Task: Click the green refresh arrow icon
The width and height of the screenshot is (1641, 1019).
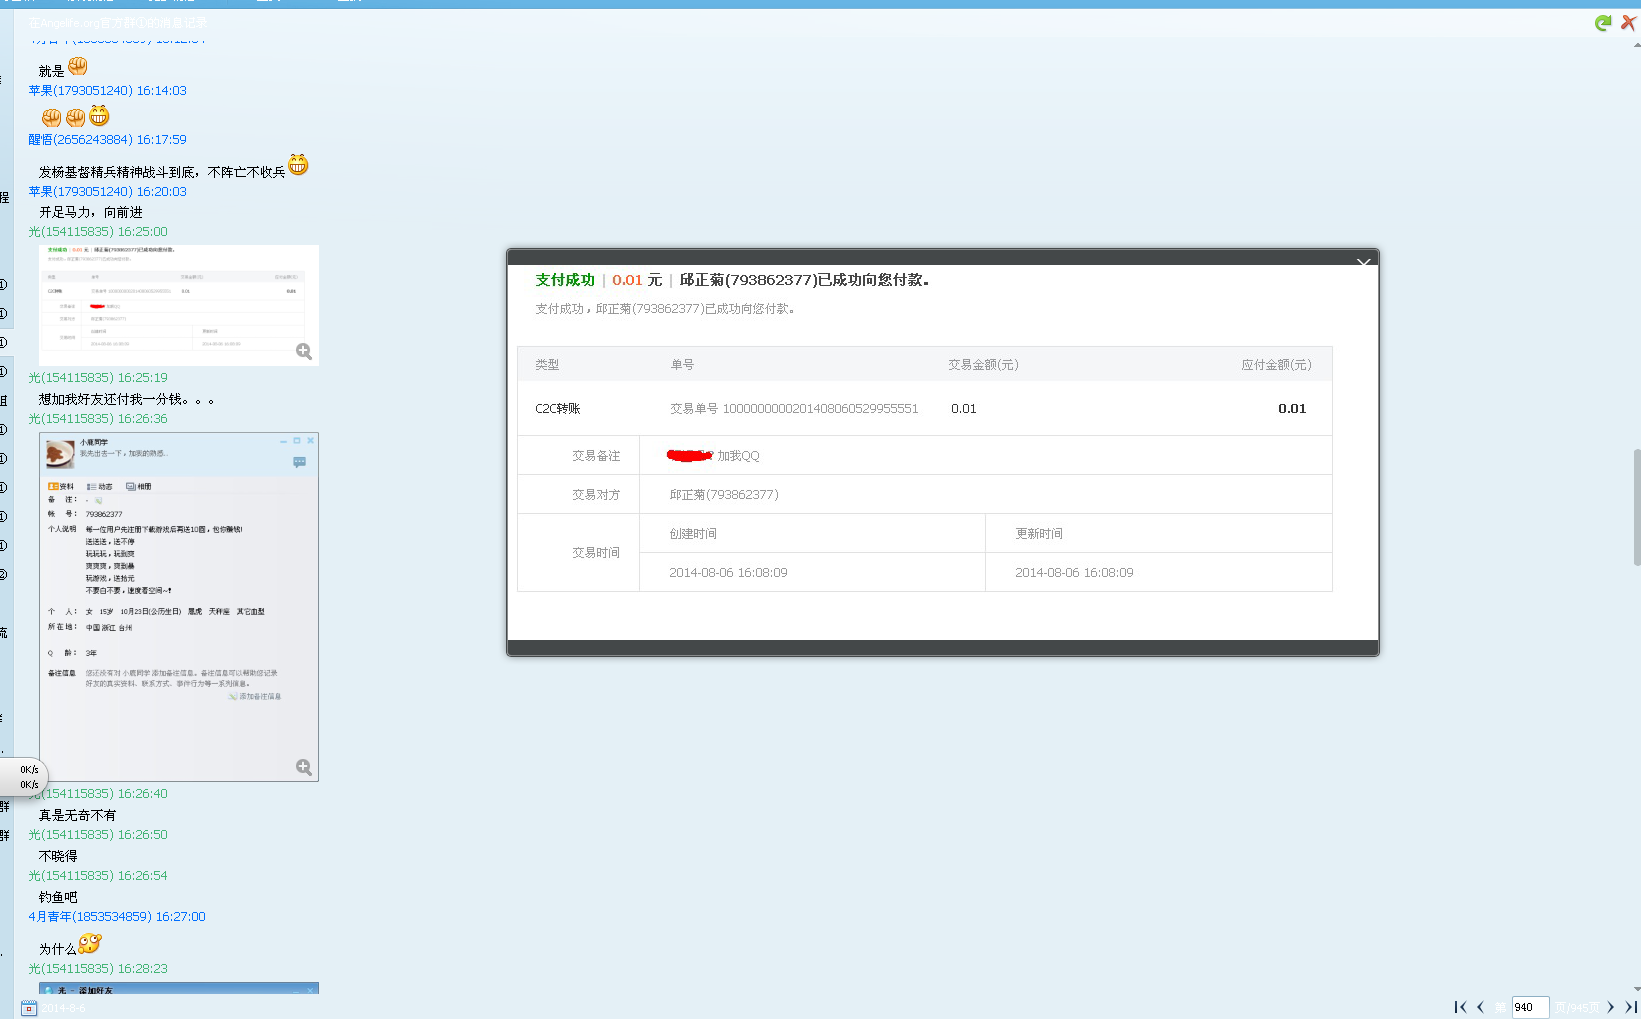Action: (1603, 23)
